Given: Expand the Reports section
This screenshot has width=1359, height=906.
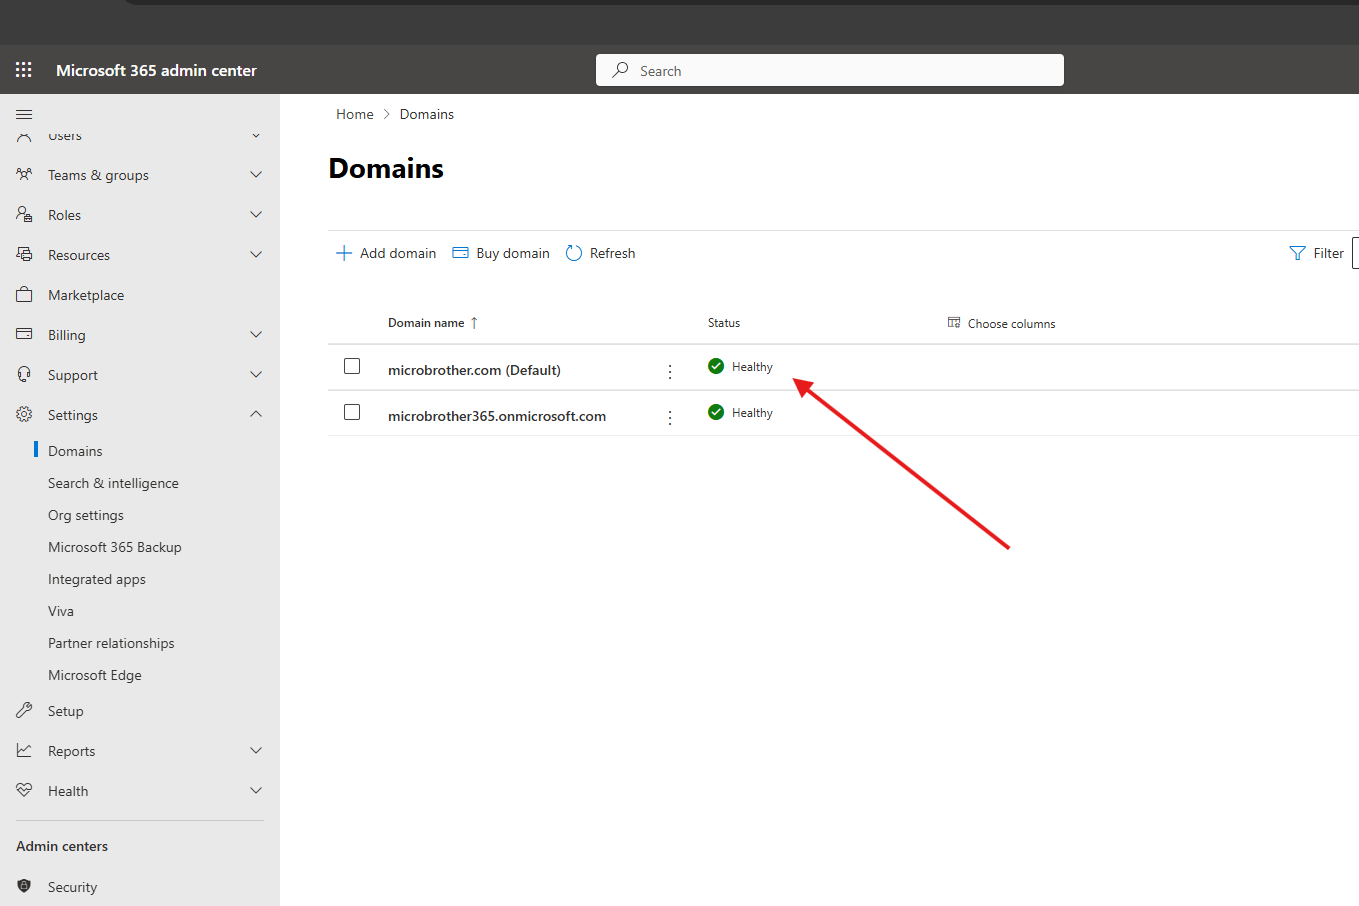Looking at the screenshot, I should tap(256, 750).
